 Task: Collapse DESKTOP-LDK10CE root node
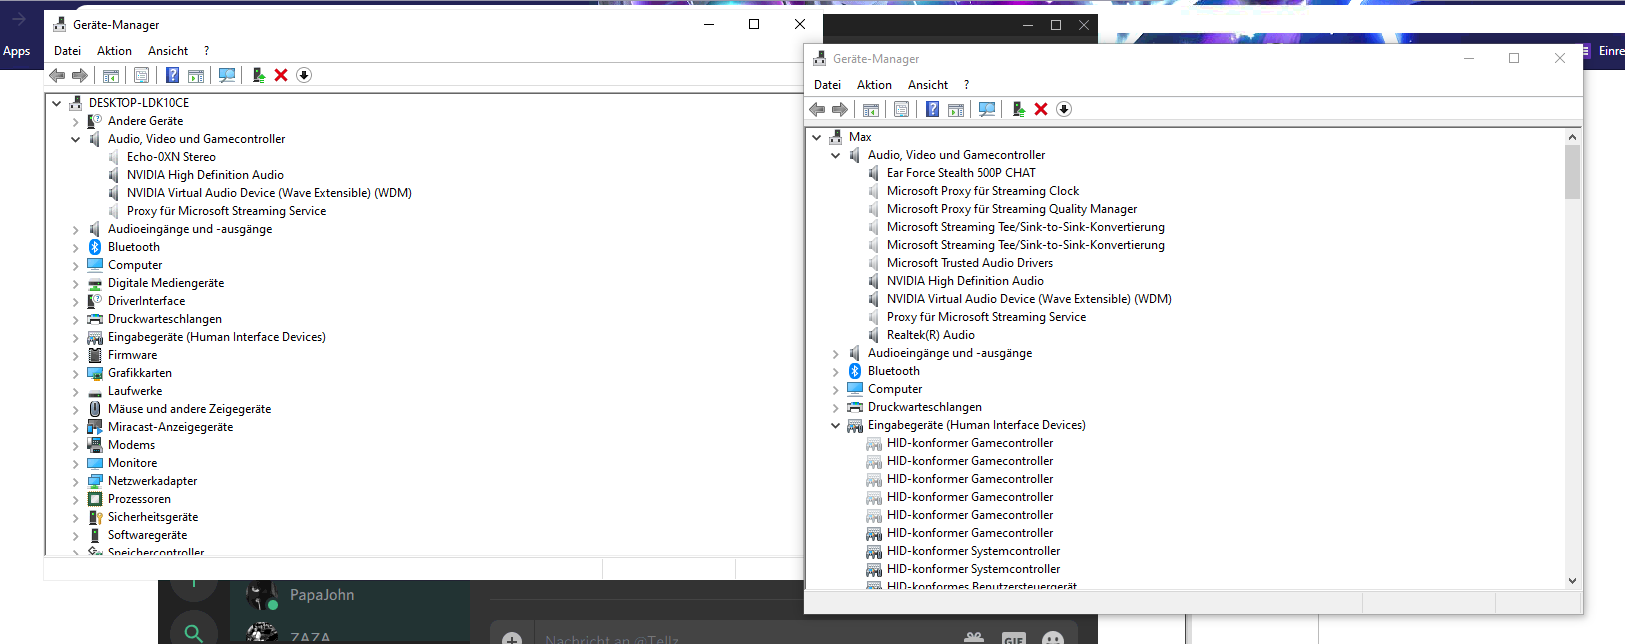point(57,103)
